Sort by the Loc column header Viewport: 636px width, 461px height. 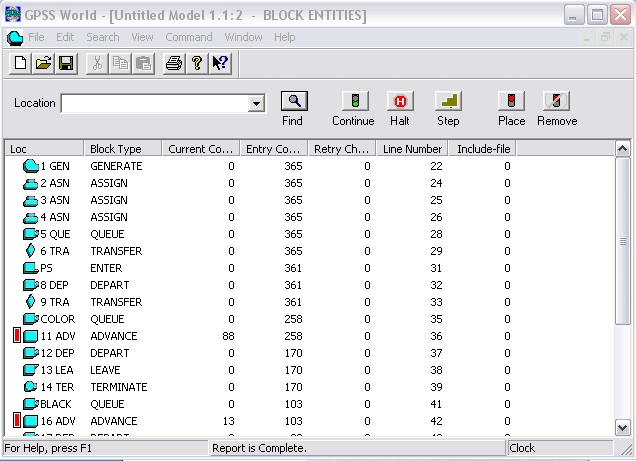(44, 149)
